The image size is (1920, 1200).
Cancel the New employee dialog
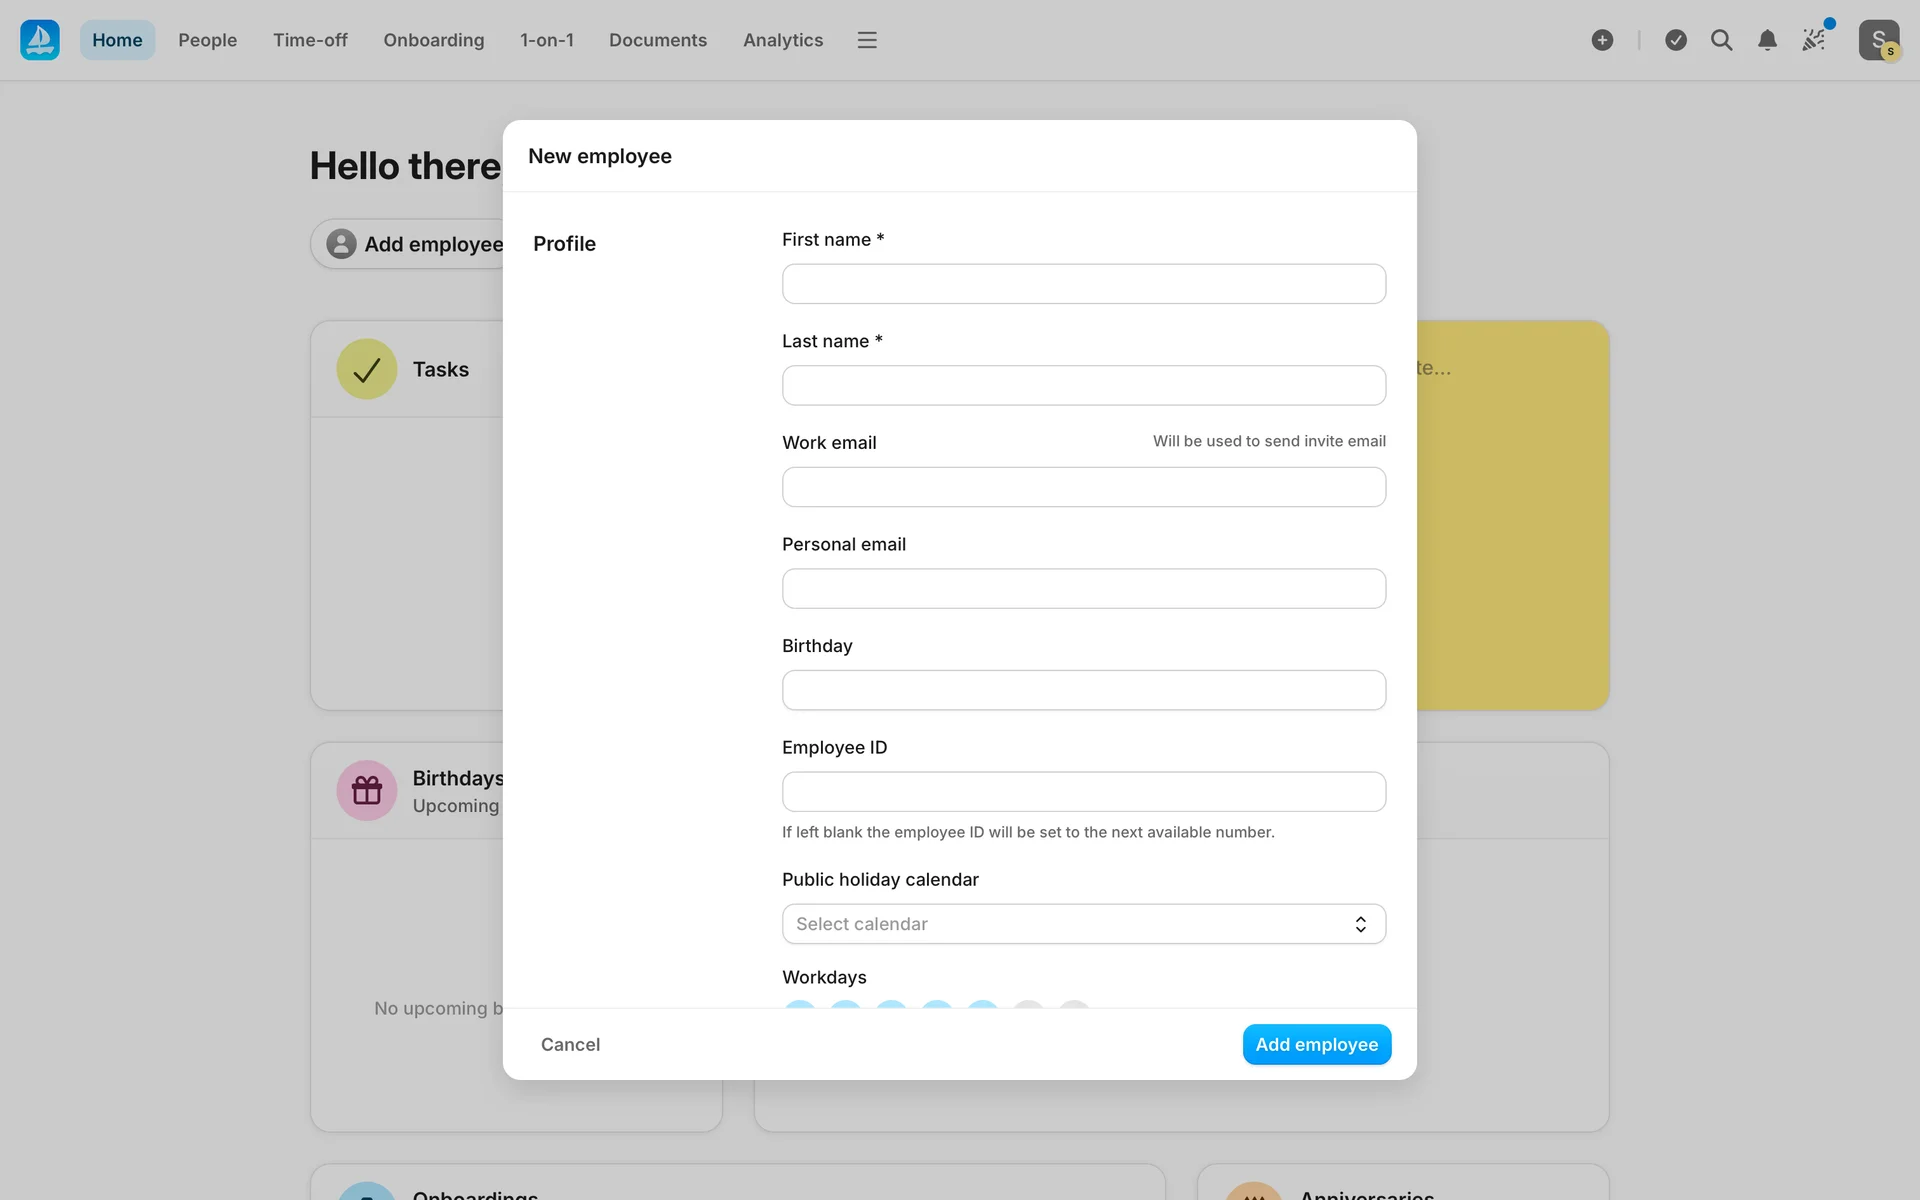(570, 1044)
